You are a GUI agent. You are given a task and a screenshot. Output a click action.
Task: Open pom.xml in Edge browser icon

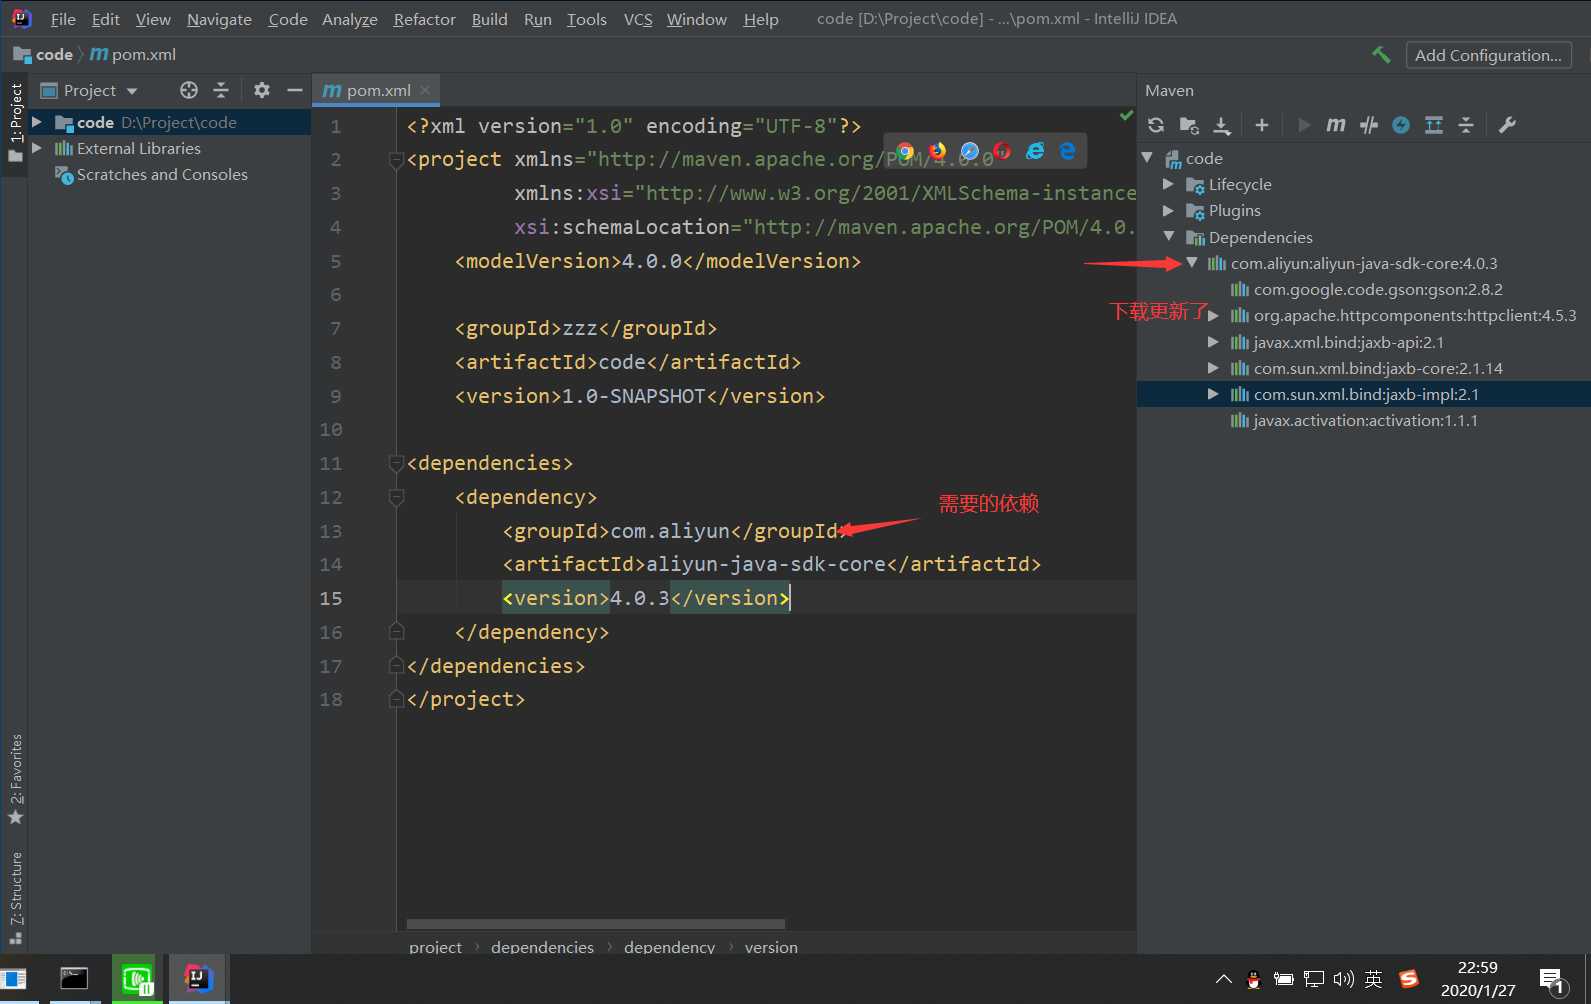click(x=1067, y=151)
